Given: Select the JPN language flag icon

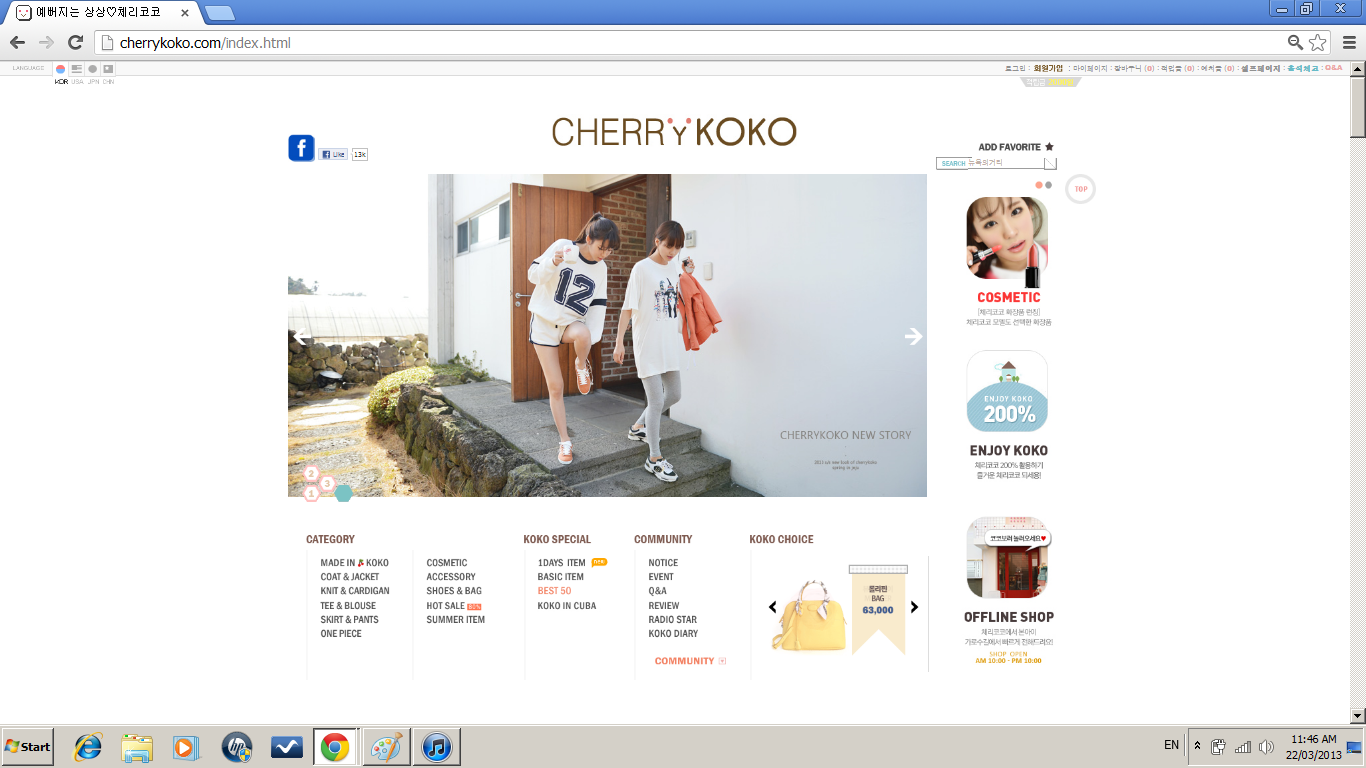Looking at the screenshot, I should tap(92, 69).
